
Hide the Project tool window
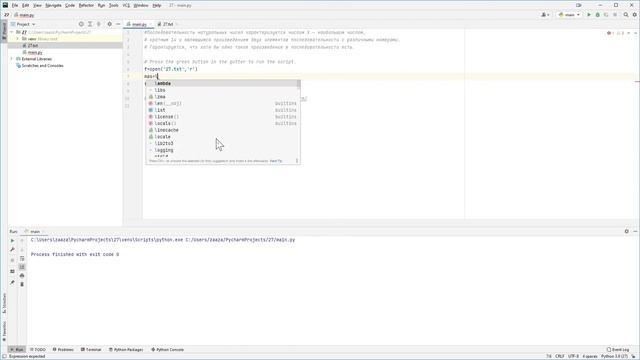pyautogui.click(x=118, y=24)
